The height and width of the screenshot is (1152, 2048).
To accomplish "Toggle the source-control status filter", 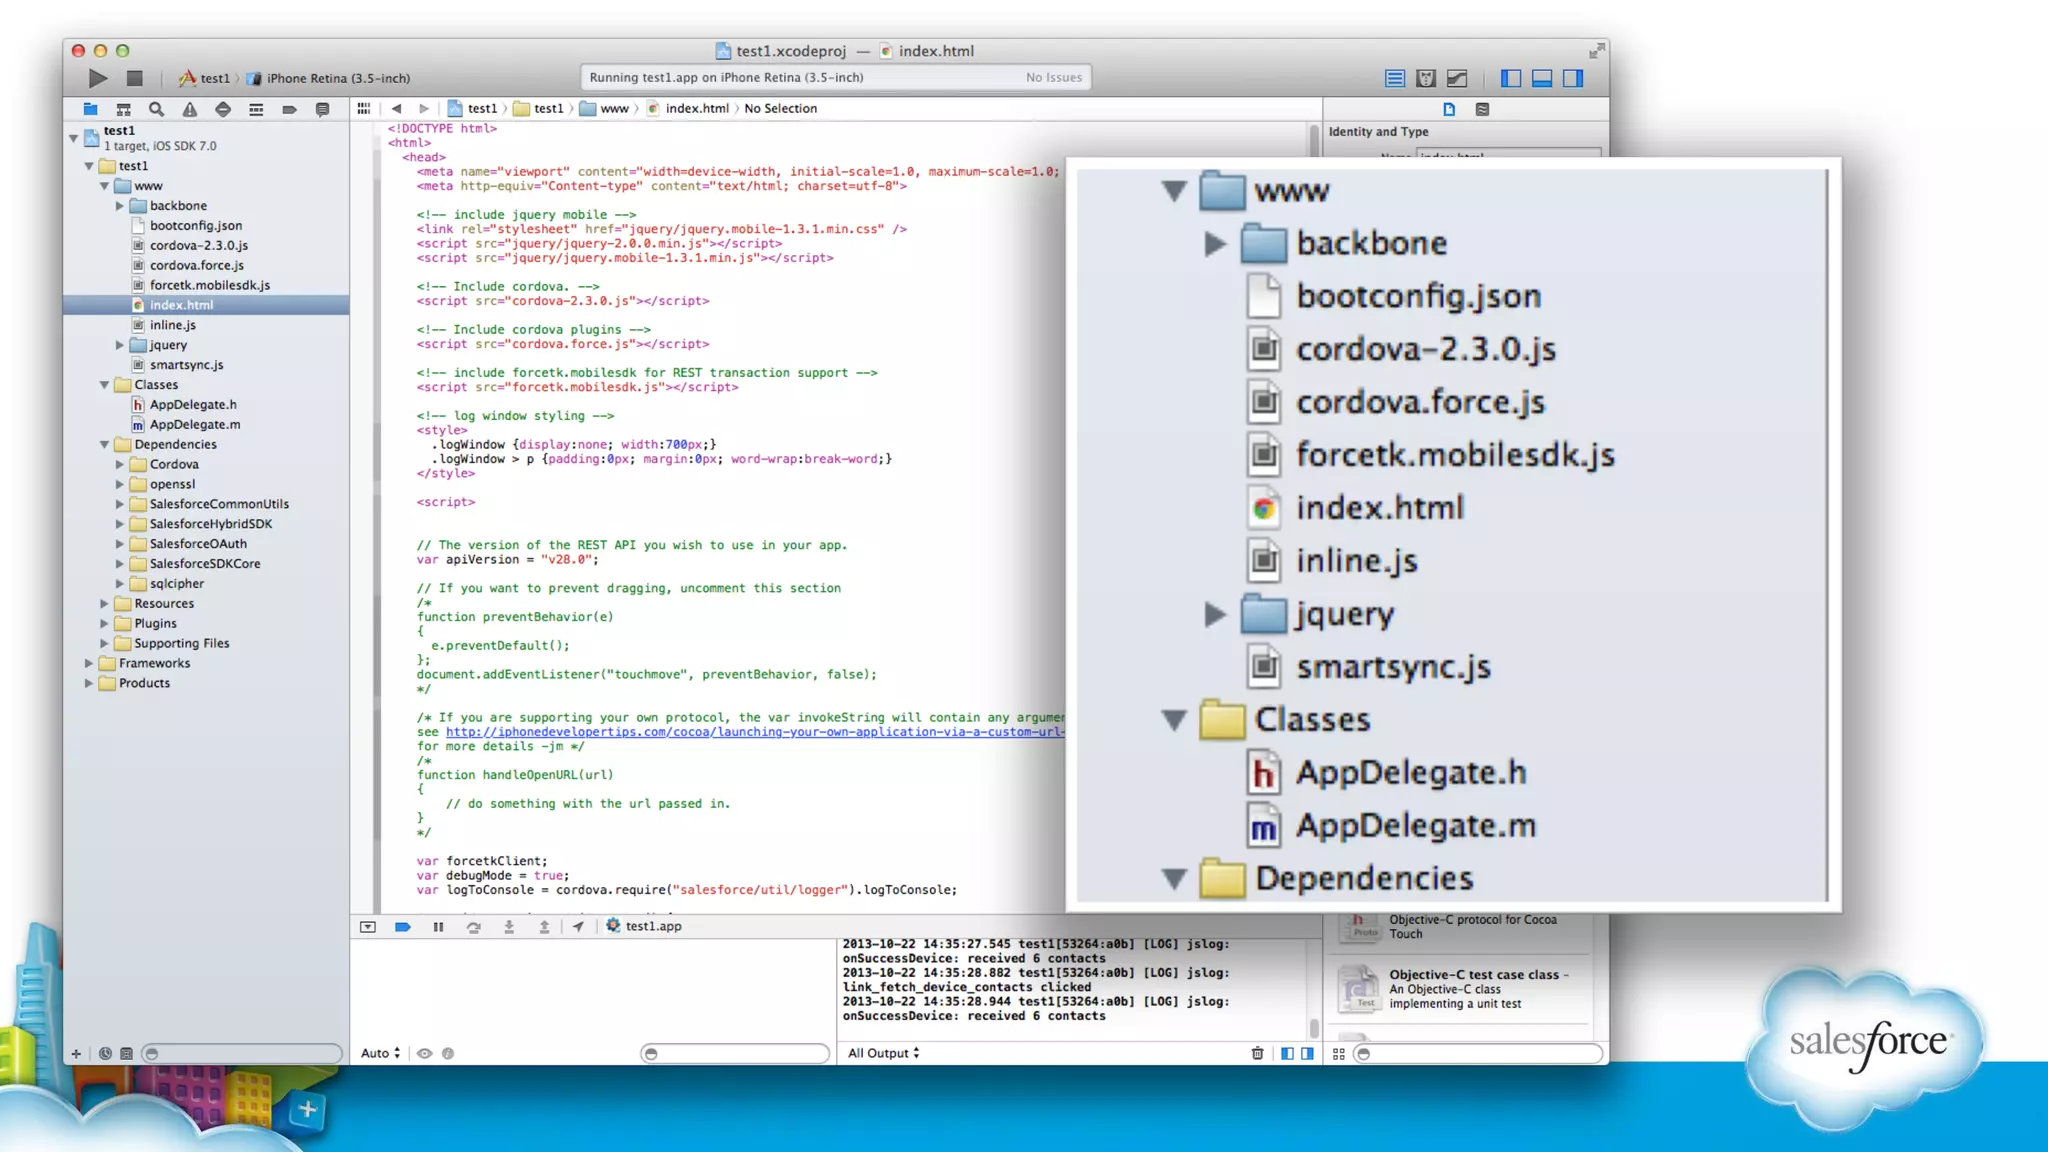I will coord(126,1053).
